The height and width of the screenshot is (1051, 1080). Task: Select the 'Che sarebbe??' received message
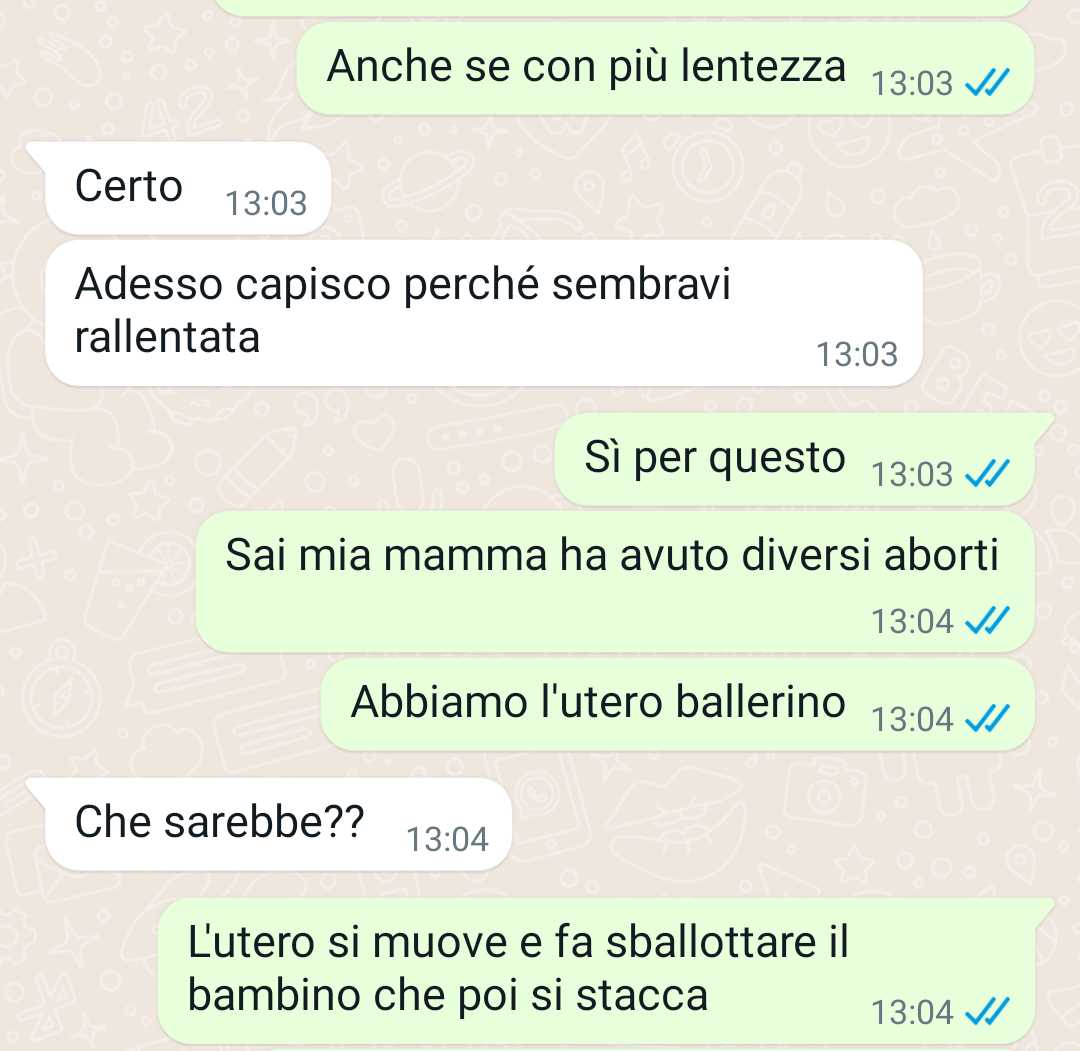278,824
